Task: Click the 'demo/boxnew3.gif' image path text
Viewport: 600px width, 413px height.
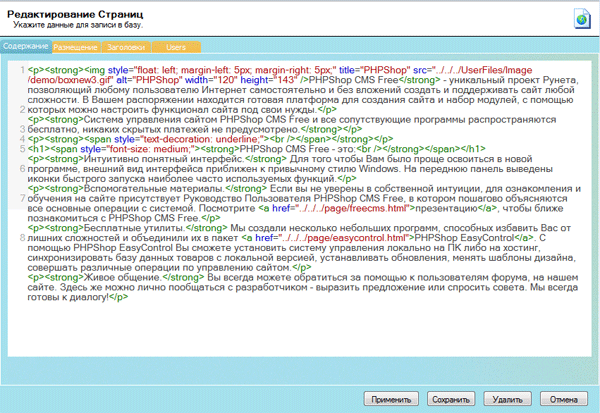Action: tap(70, 80)
